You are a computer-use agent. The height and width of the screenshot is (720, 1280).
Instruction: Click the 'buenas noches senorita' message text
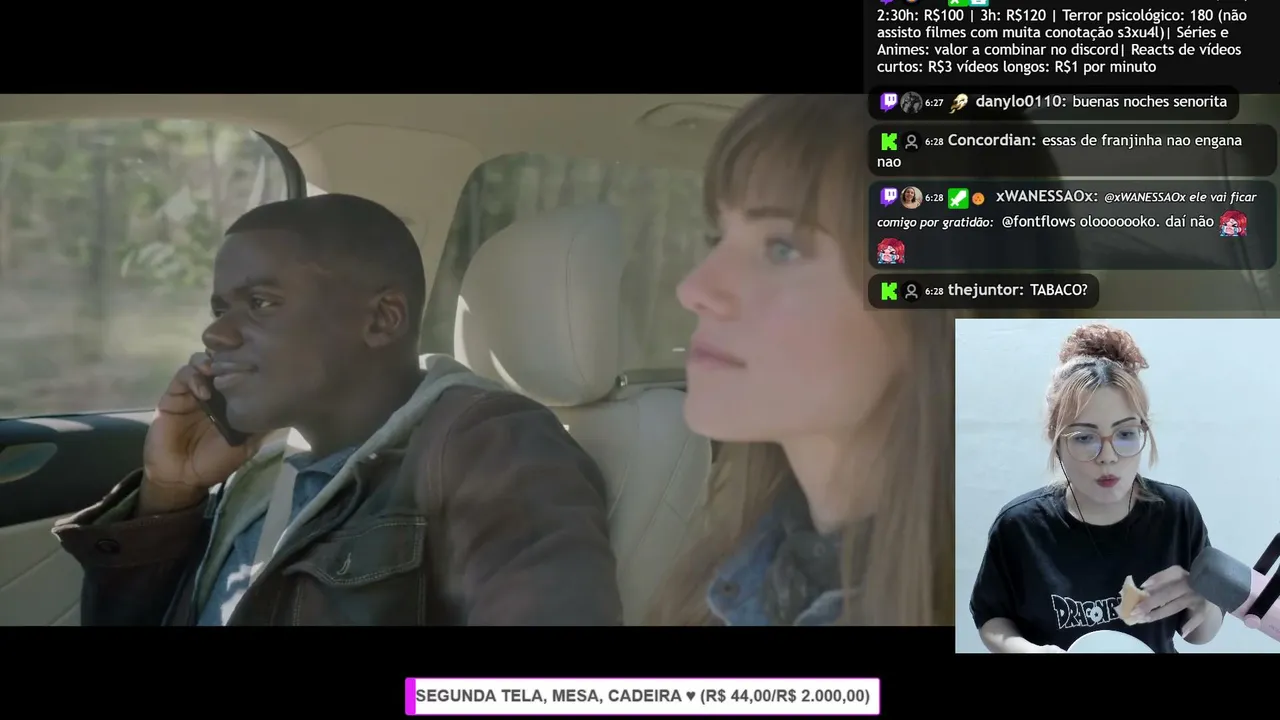[x=1149, y=101]
